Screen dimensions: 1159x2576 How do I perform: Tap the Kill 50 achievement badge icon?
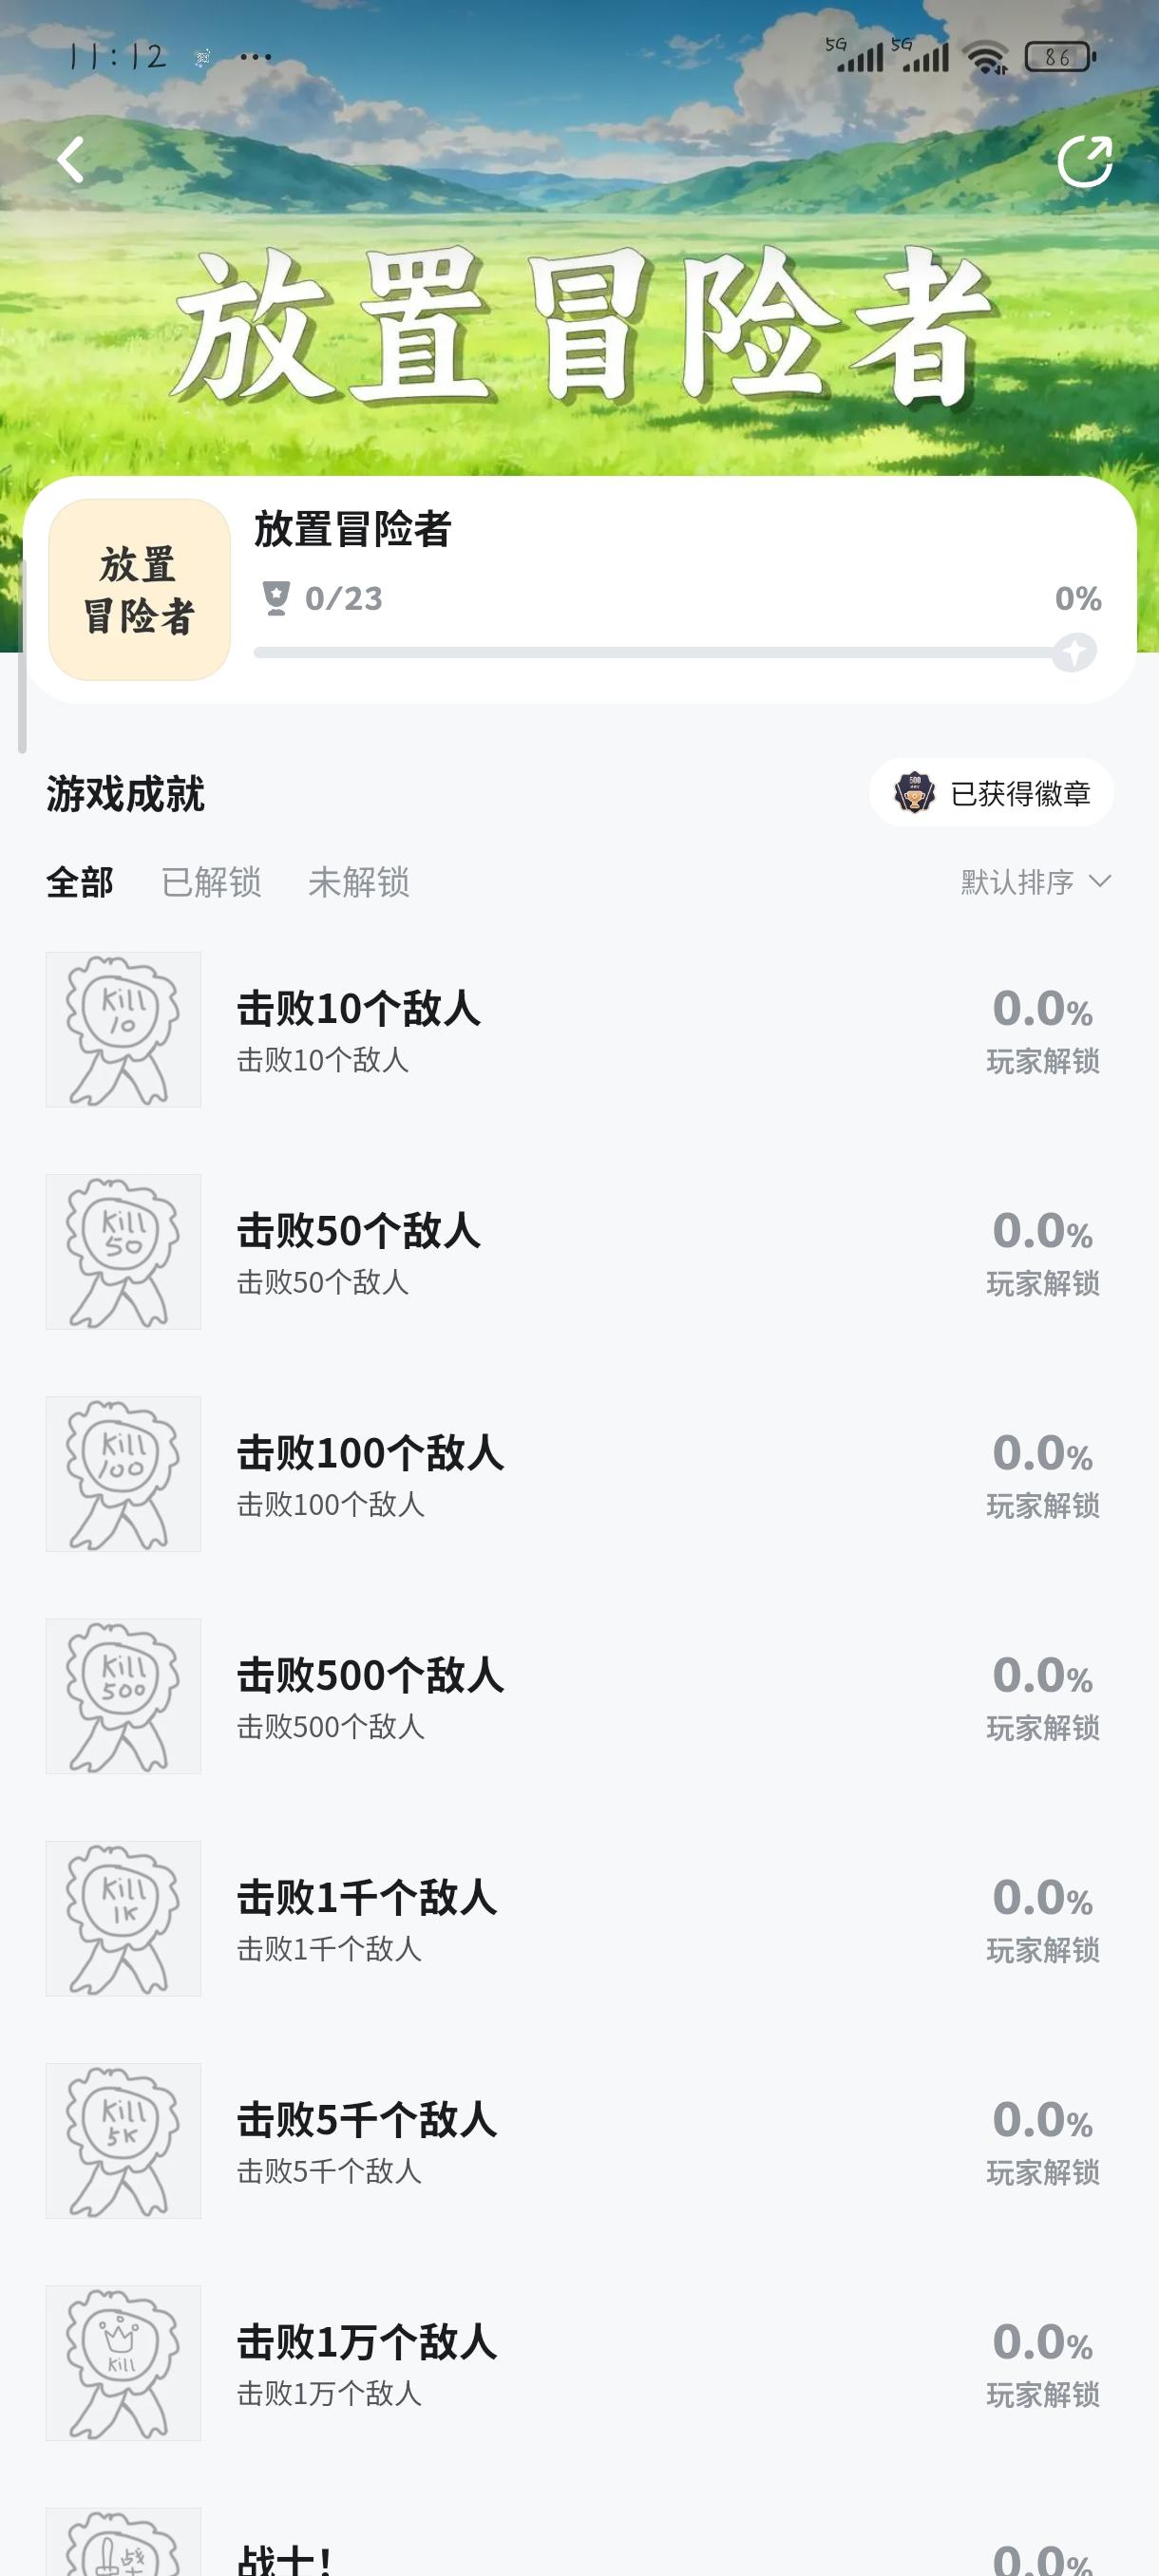coord(123,1252)
